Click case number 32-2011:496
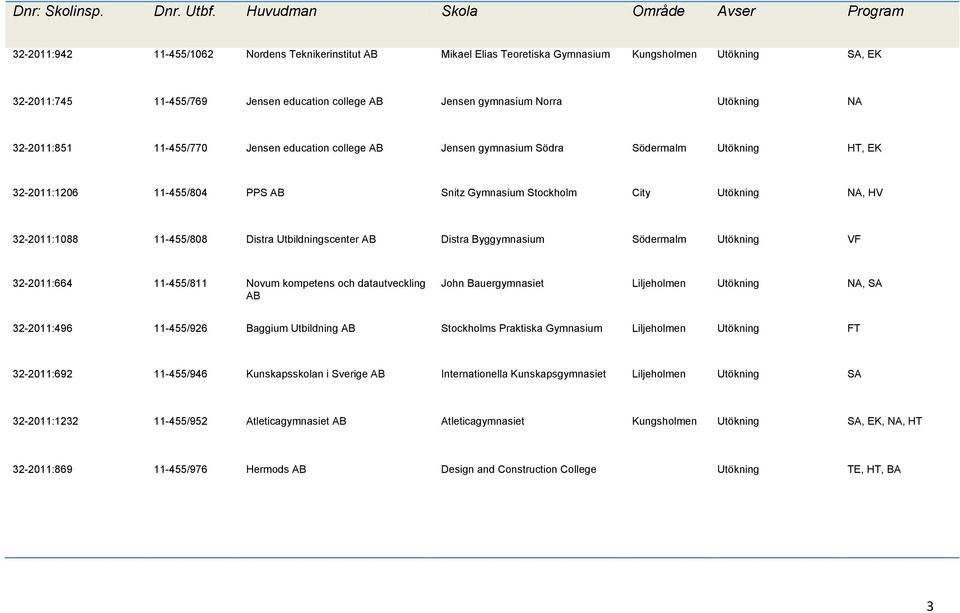Image resolution: width=960 pixels, height=613 pixels. click(42, 329)
